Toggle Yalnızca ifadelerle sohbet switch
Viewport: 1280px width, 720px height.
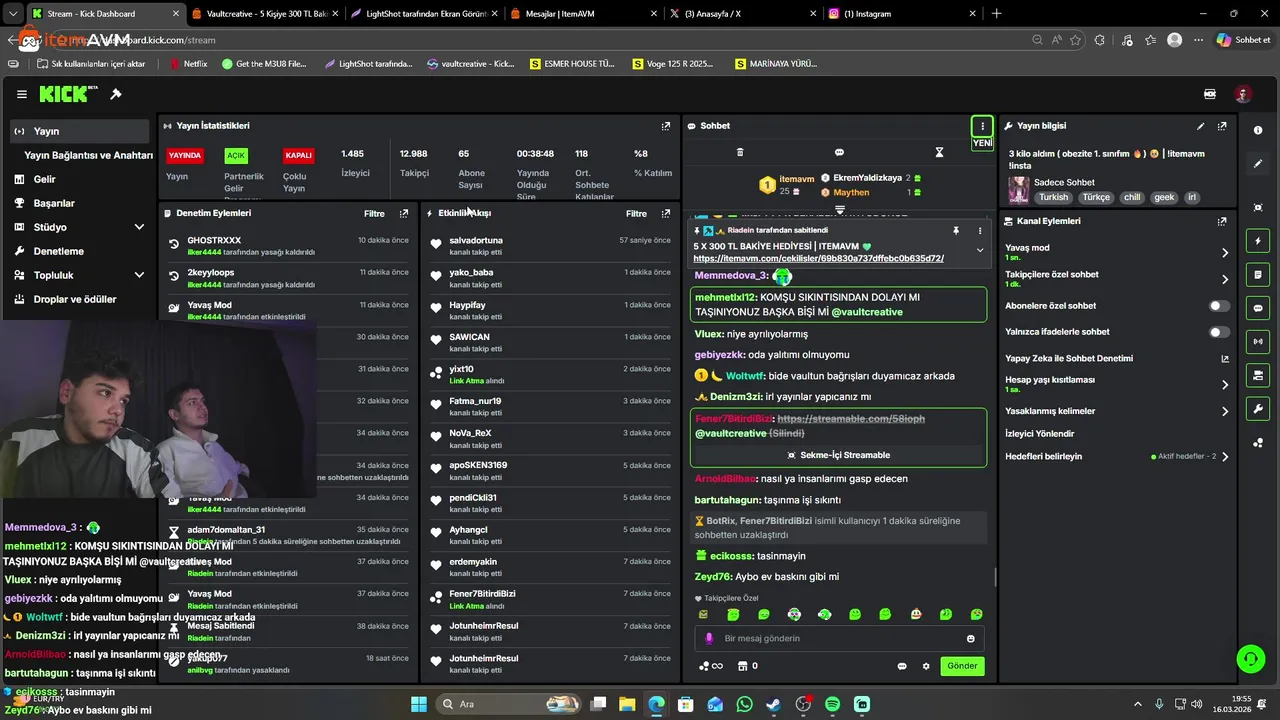click(1219, 332)
